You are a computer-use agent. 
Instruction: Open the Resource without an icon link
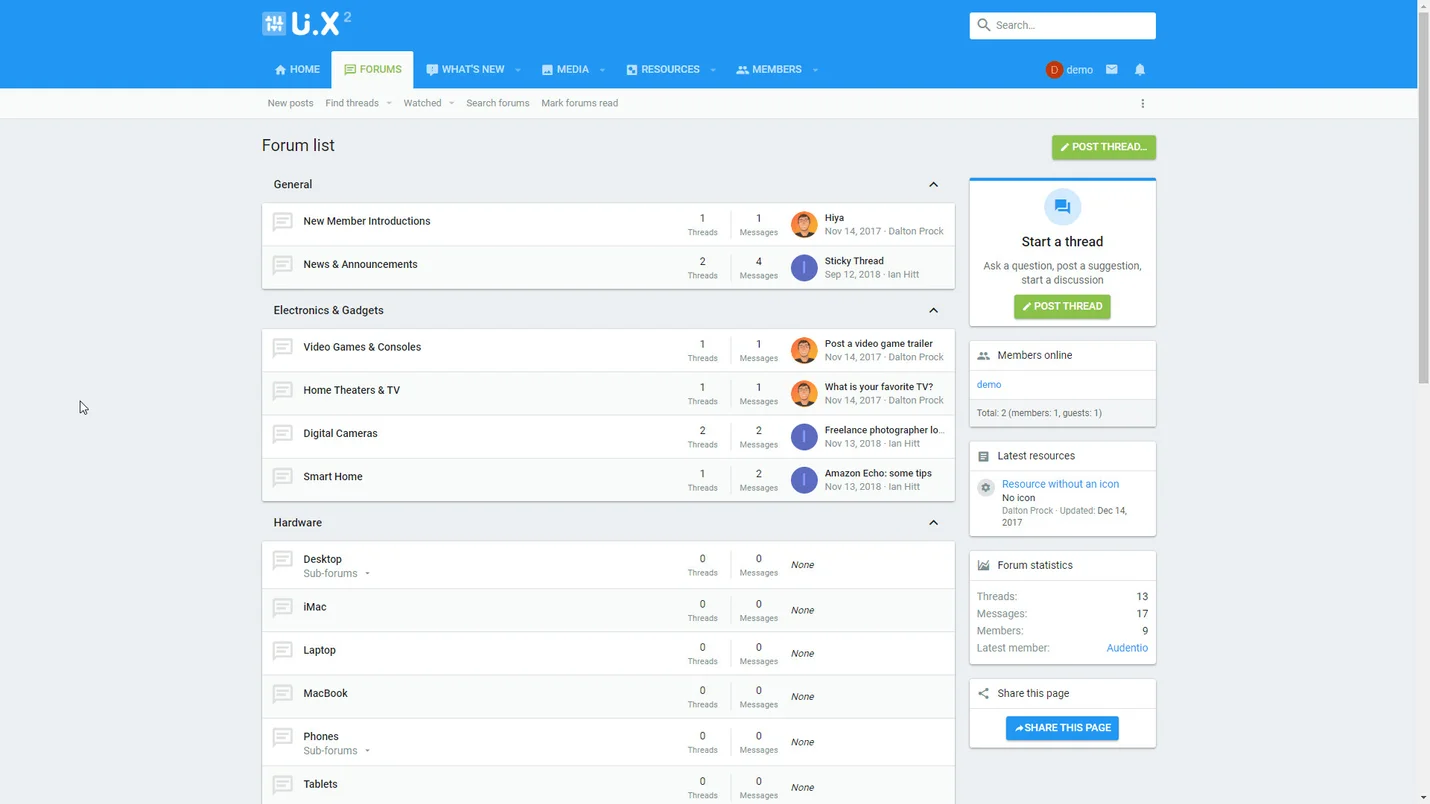pyautogui.click(x=1060, y=484)
